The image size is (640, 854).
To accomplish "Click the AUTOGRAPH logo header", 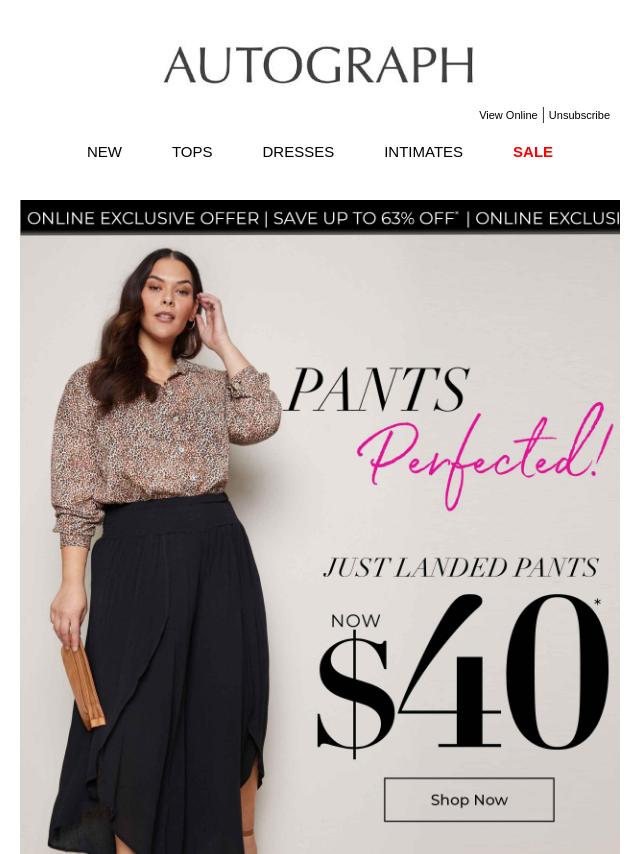I will coord(319,65).
